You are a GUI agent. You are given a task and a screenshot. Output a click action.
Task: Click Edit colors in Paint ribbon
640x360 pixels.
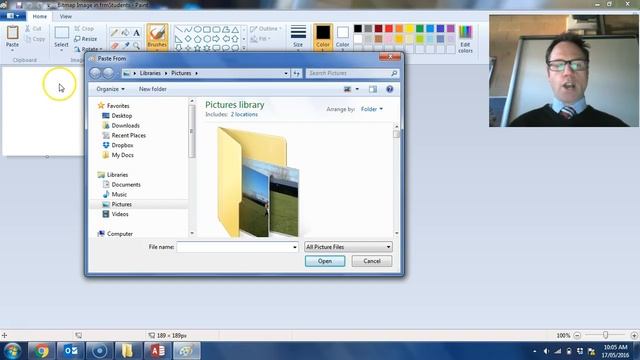click(465, 39)
